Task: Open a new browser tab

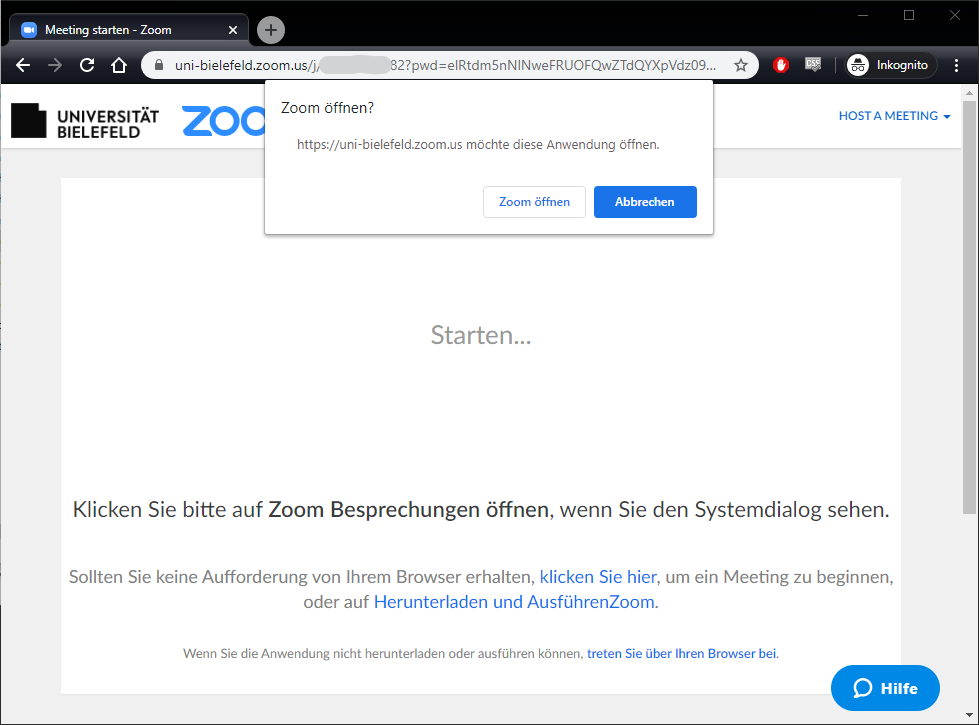Action: click(271, 30)
